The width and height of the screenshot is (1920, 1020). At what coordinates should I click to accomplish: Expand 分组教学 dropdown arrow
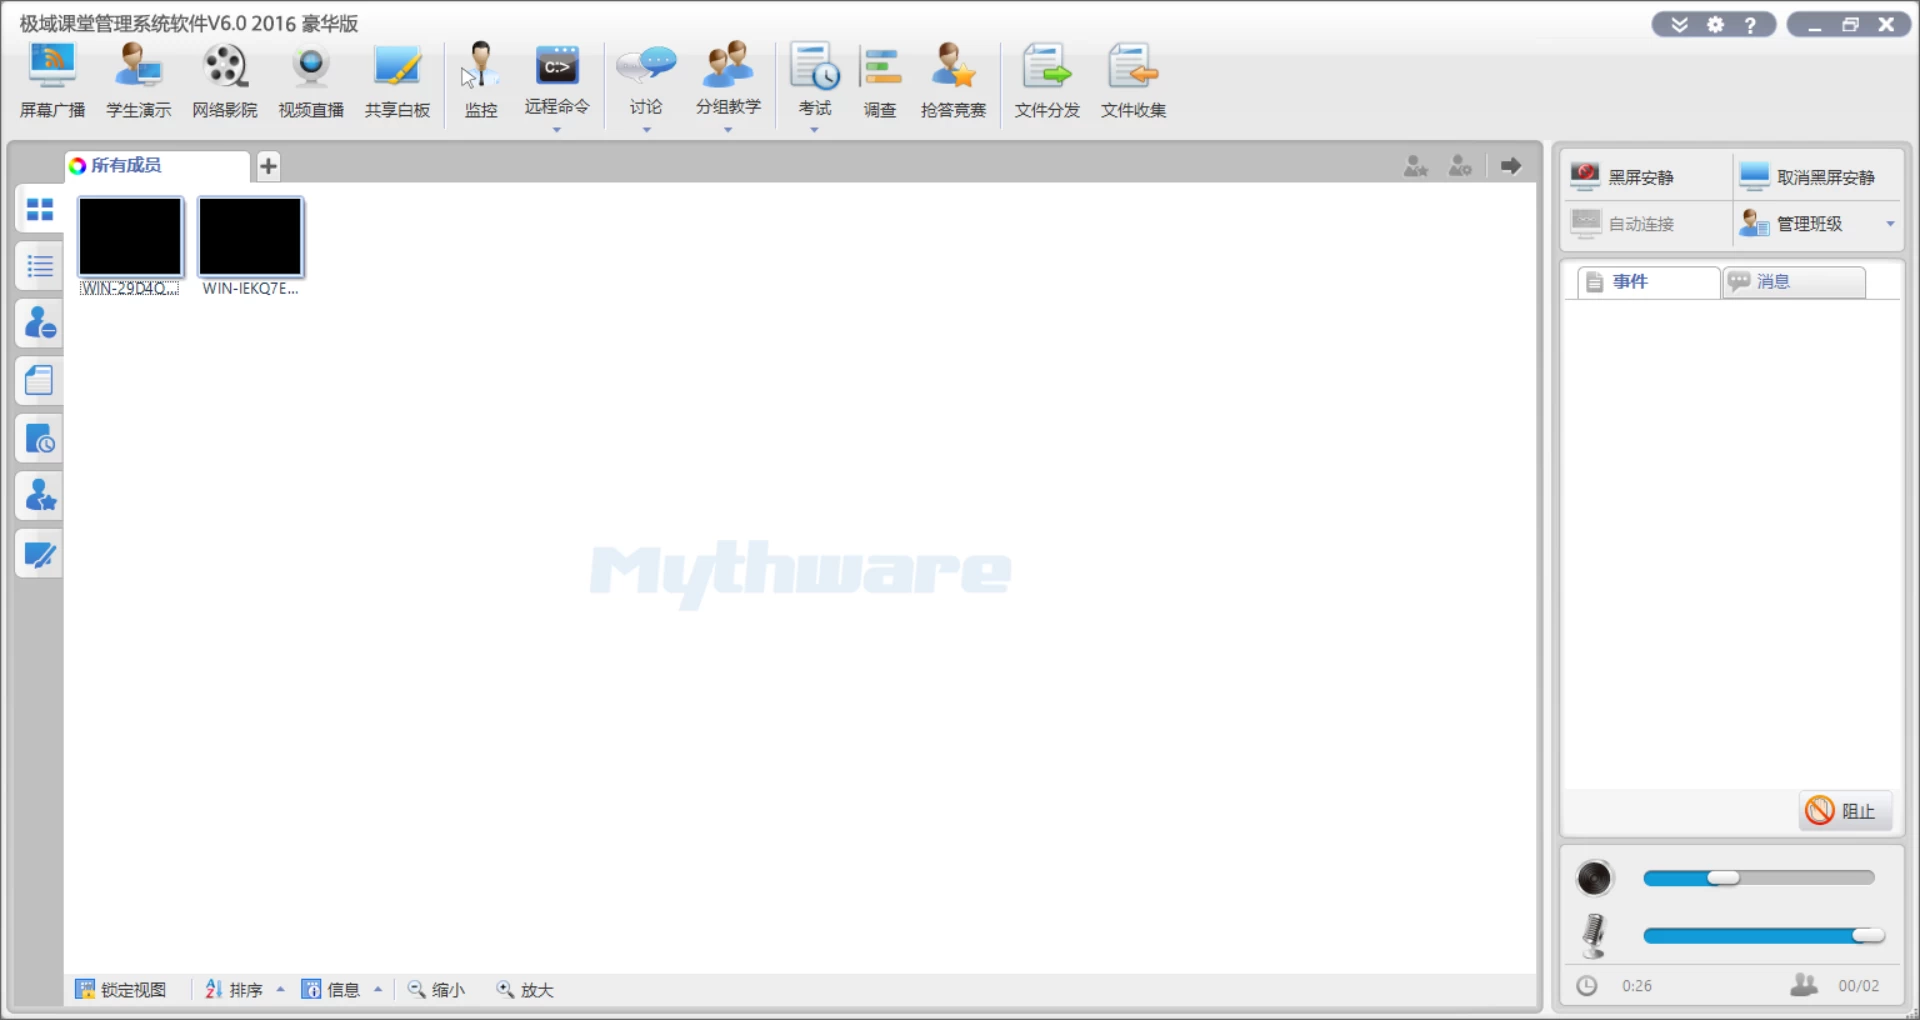click(x=728, y=129)
